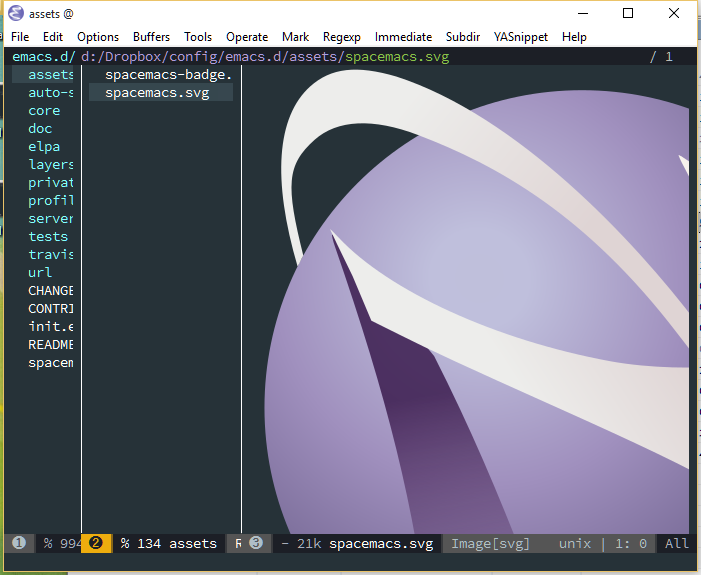
Task: Select spacemacs-badge file in middle pane
Action: 169,75
